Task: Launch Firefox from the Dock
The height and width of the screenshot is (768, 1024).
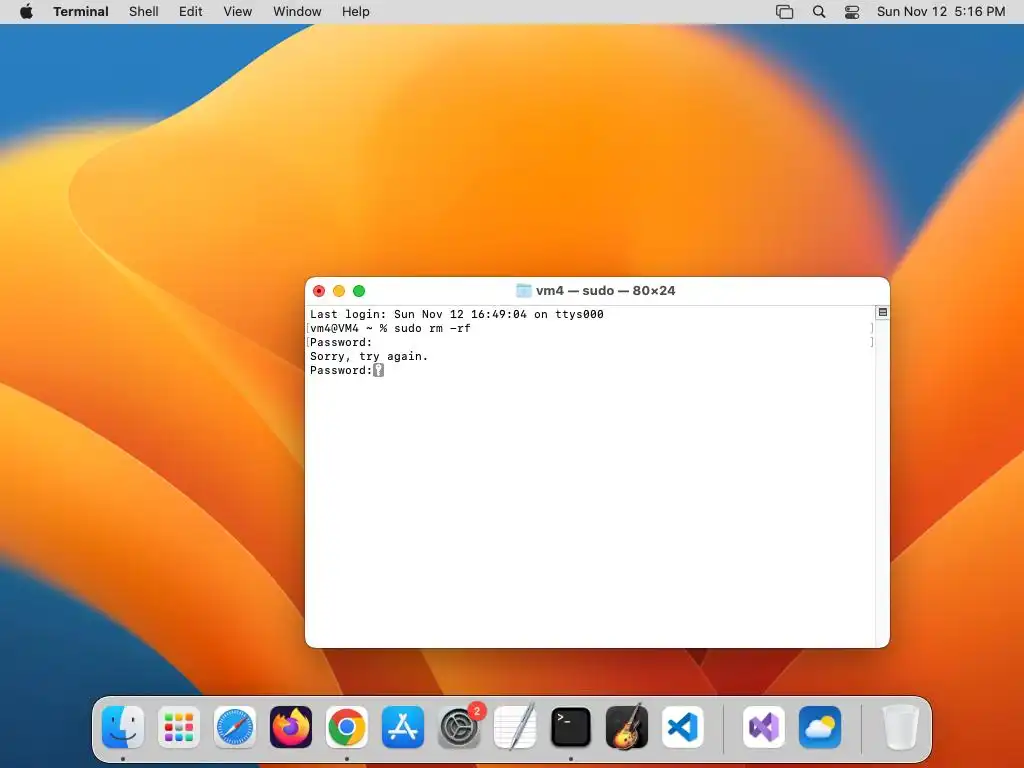Action: pyautogui.click(x=291, y=727)
